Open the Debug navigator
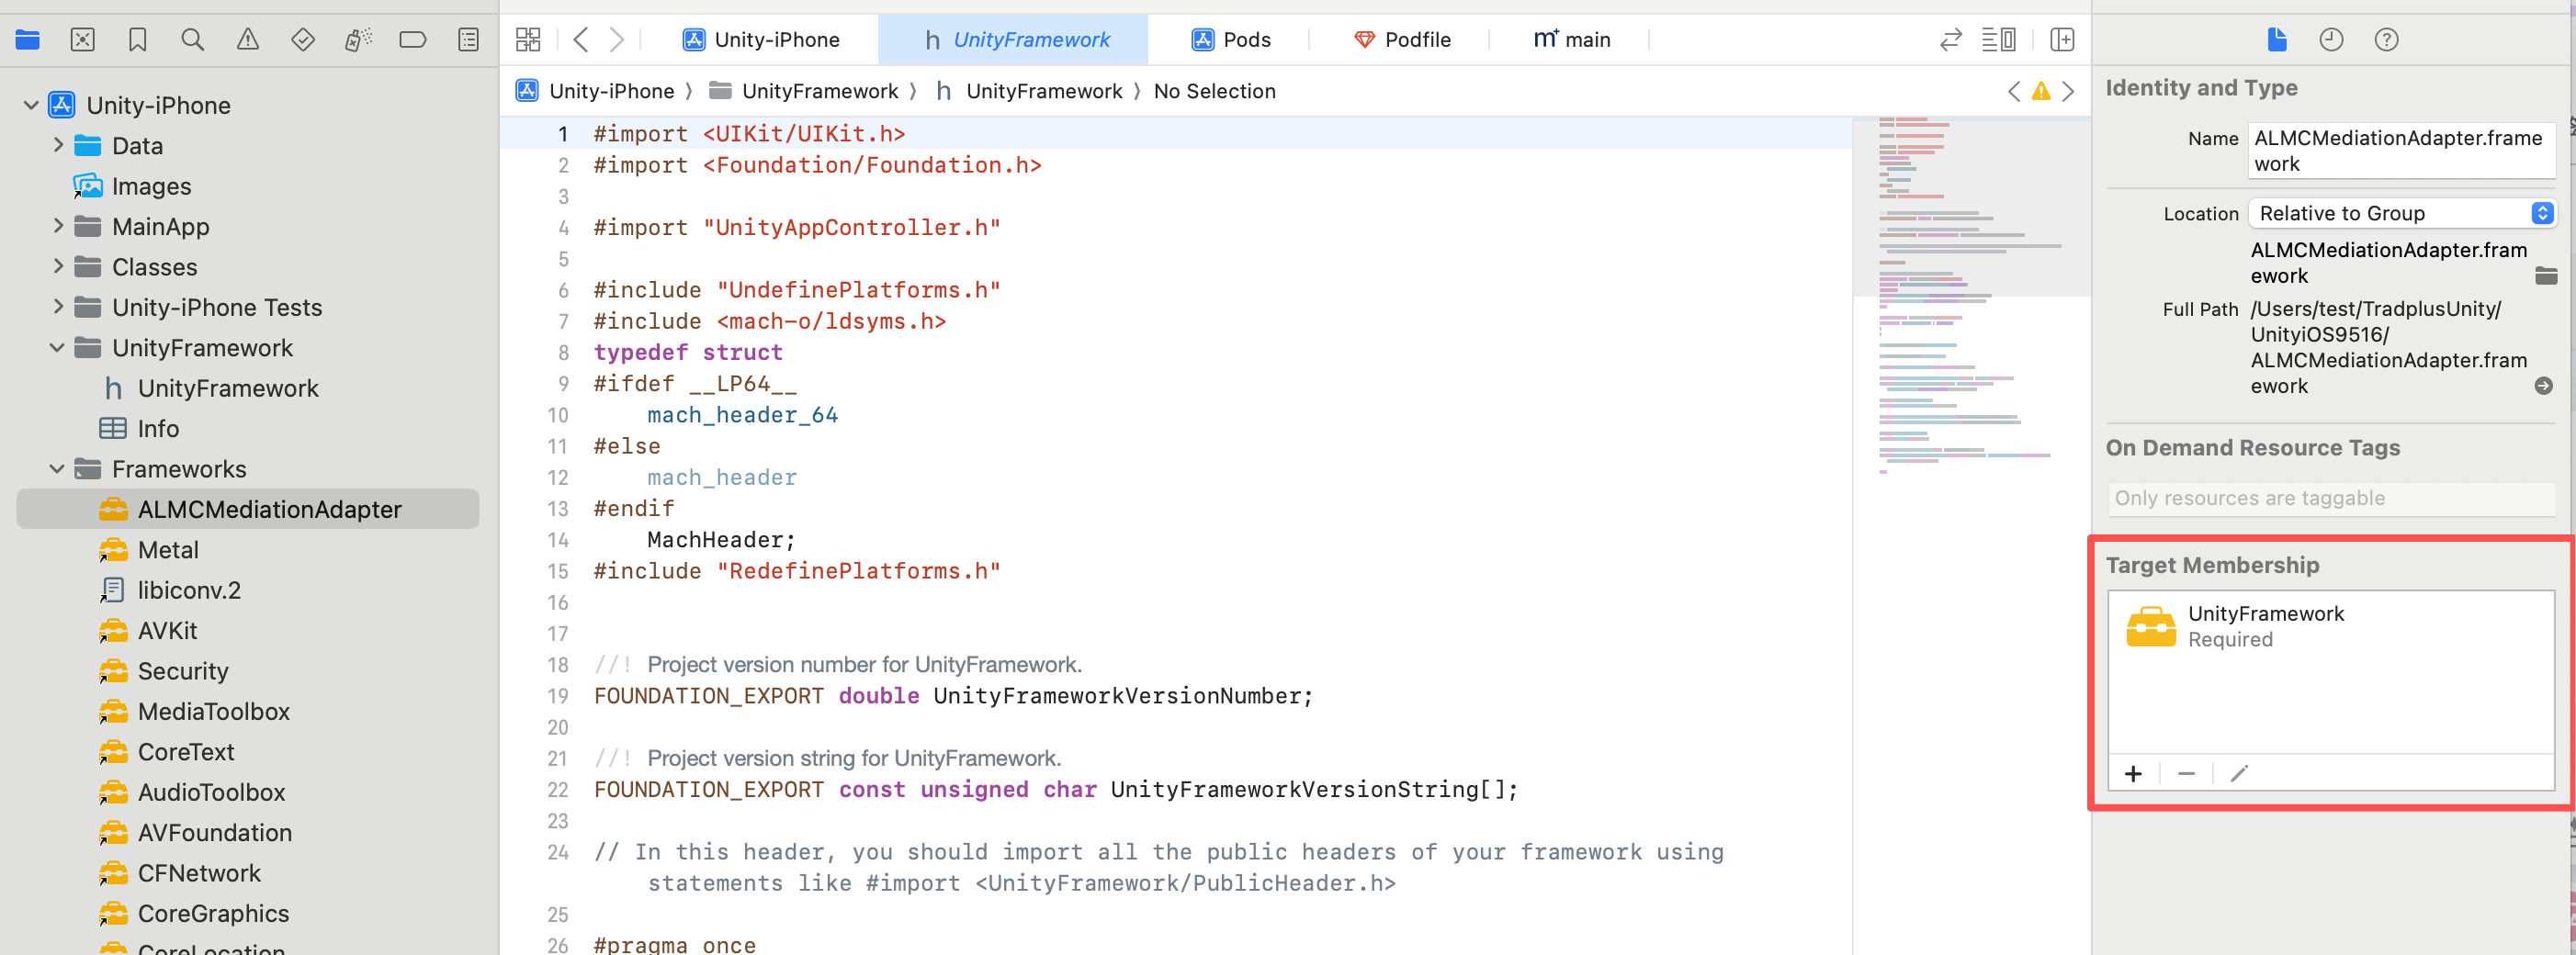2576x955 pixels. pyautogui.click(x=358, y=40)
